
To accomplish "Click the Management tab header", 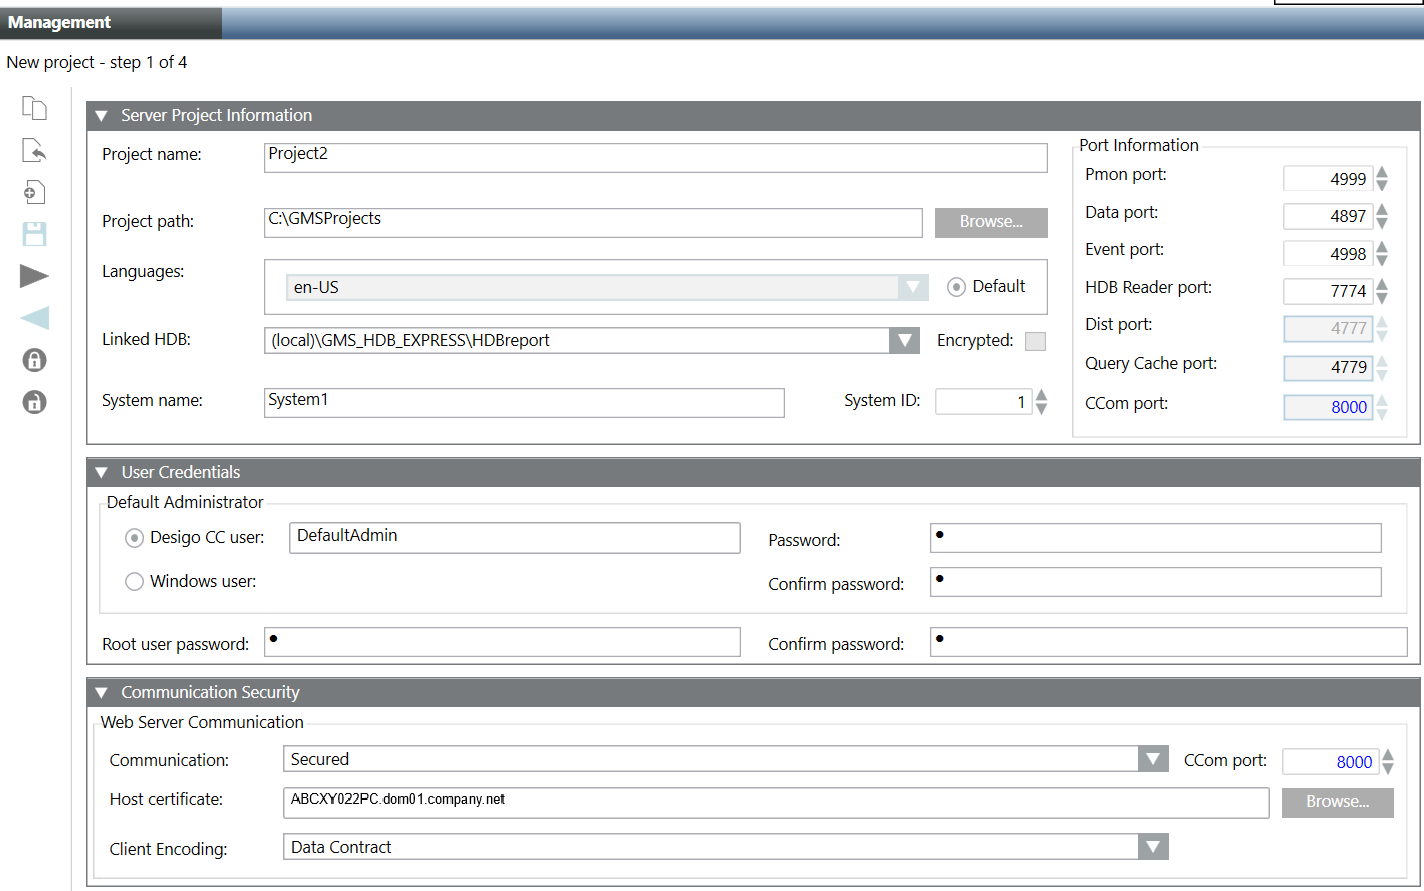I will click(x=60, y=22).
